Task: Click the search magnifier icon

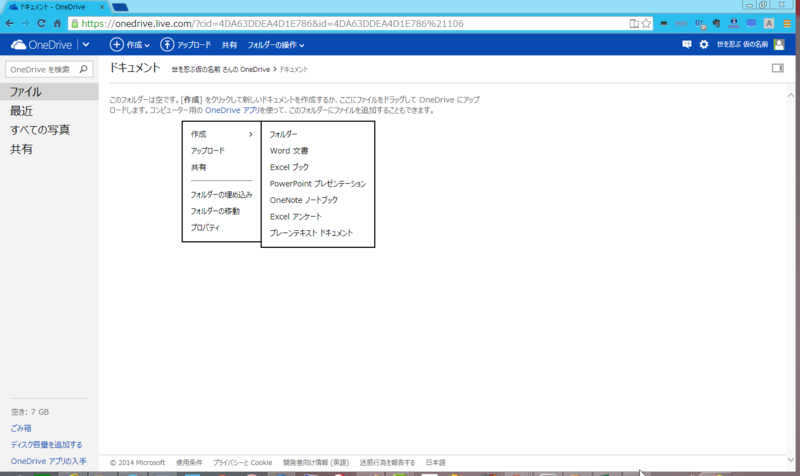Action: click(x=84, y=69)
